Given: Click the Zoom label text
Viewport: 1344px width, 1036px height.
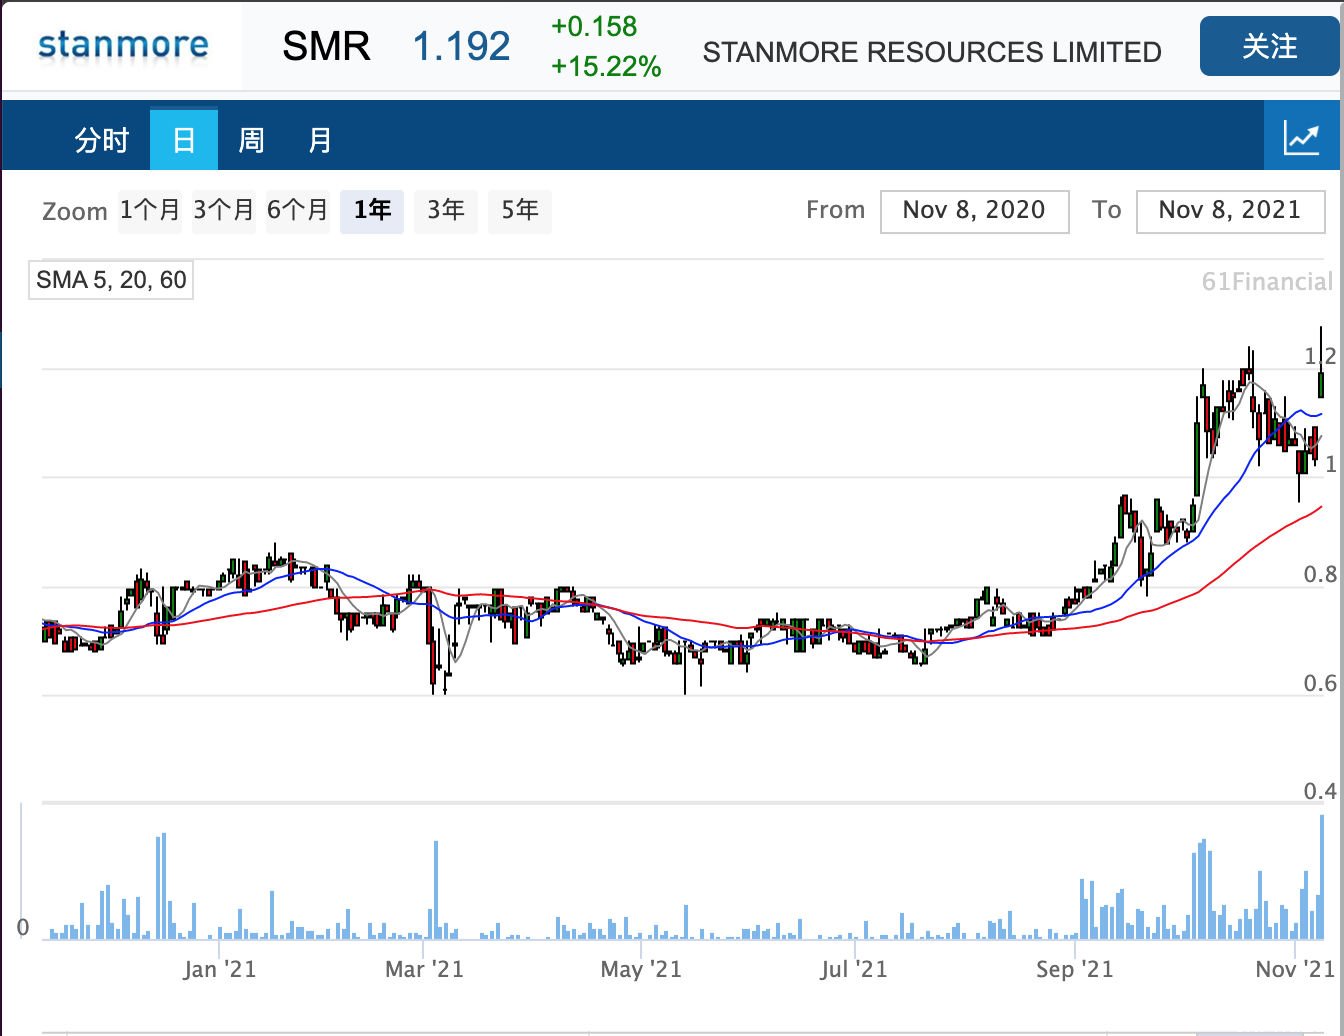Looking at the screenshot, I should [x=75, y=212].
